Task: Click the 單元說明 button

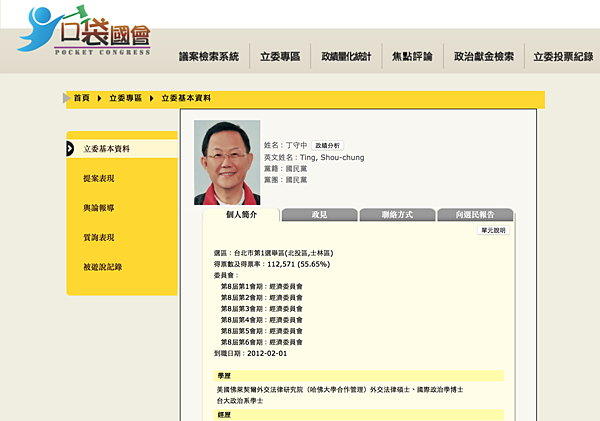Action: click(494, 230)
